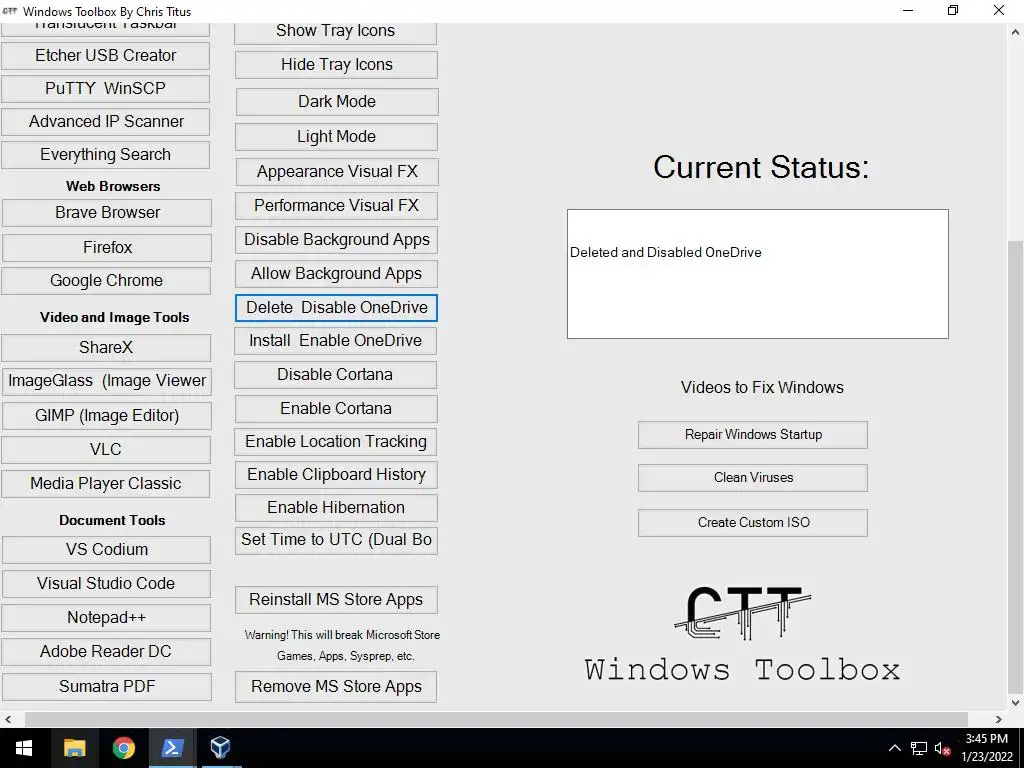Show hidden tray icons chevron
1024x768 pixels.
pyautogui.click(x=895, y=748)
